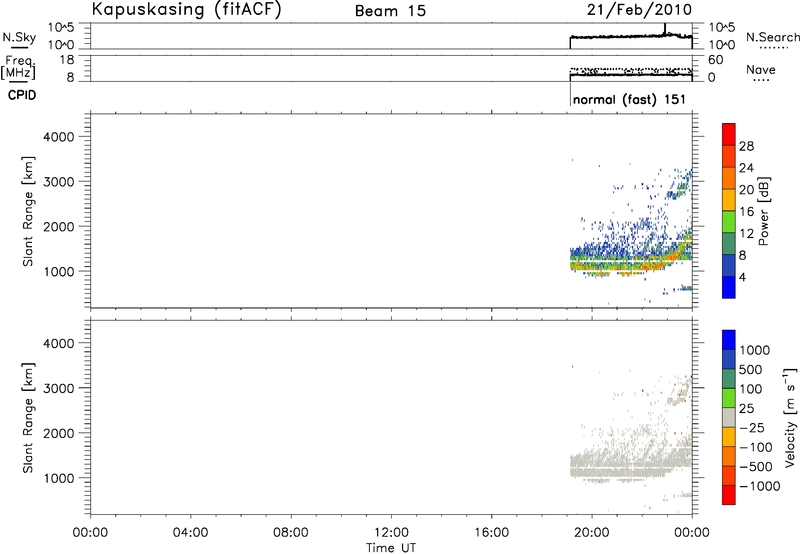This screenshot has width=800, height=554.
Task: Click the yellow 16-20 dB swatch of Power bar
Action: pyautogui.click(x=729, y=199)
